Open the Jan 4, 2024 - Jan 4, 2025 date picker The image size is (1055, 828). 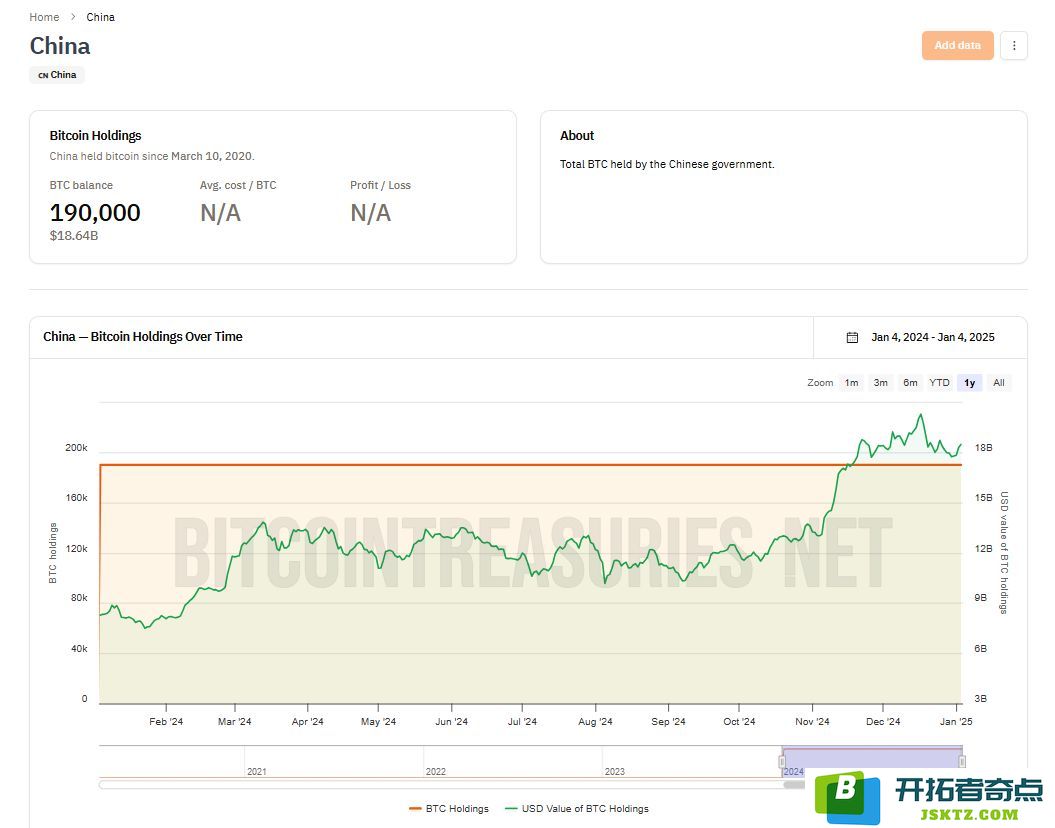[x=920, y=337]
